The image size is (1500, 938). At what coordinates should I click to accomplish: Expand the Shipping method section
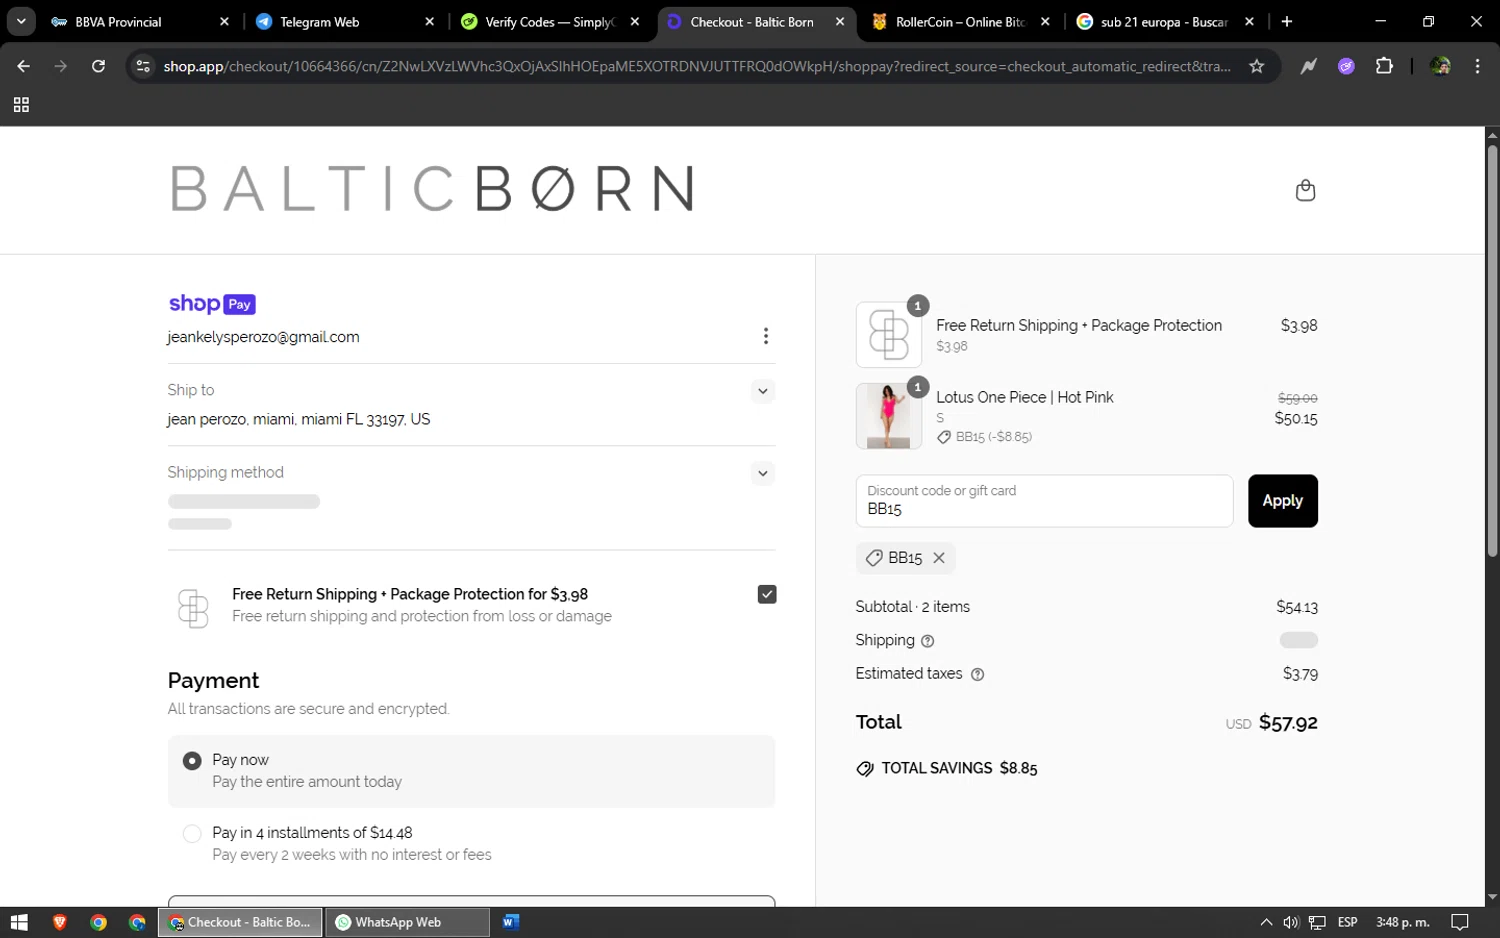(x=763, y=473)
